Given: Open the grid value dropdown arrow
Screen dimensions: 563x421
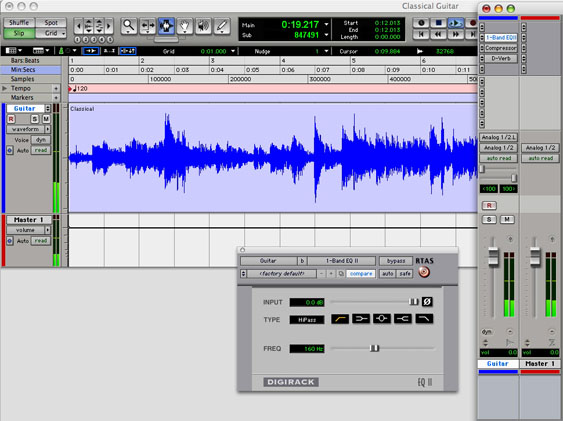Looking at the screenshot, I should tap(233, 51).
